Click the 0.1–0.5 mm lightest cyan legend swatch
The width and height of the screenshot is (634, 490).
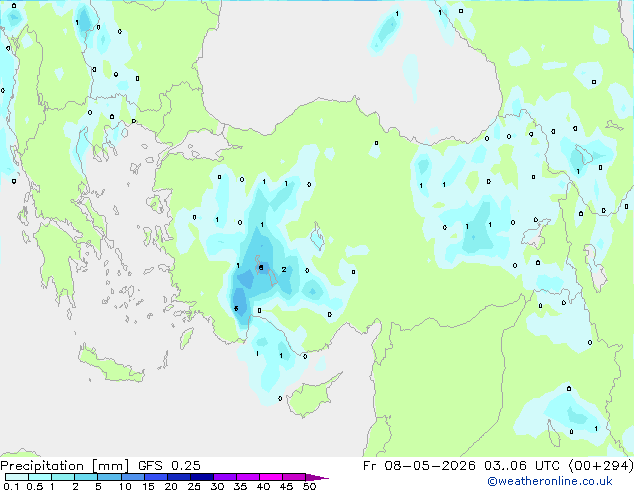click(17, 477)
